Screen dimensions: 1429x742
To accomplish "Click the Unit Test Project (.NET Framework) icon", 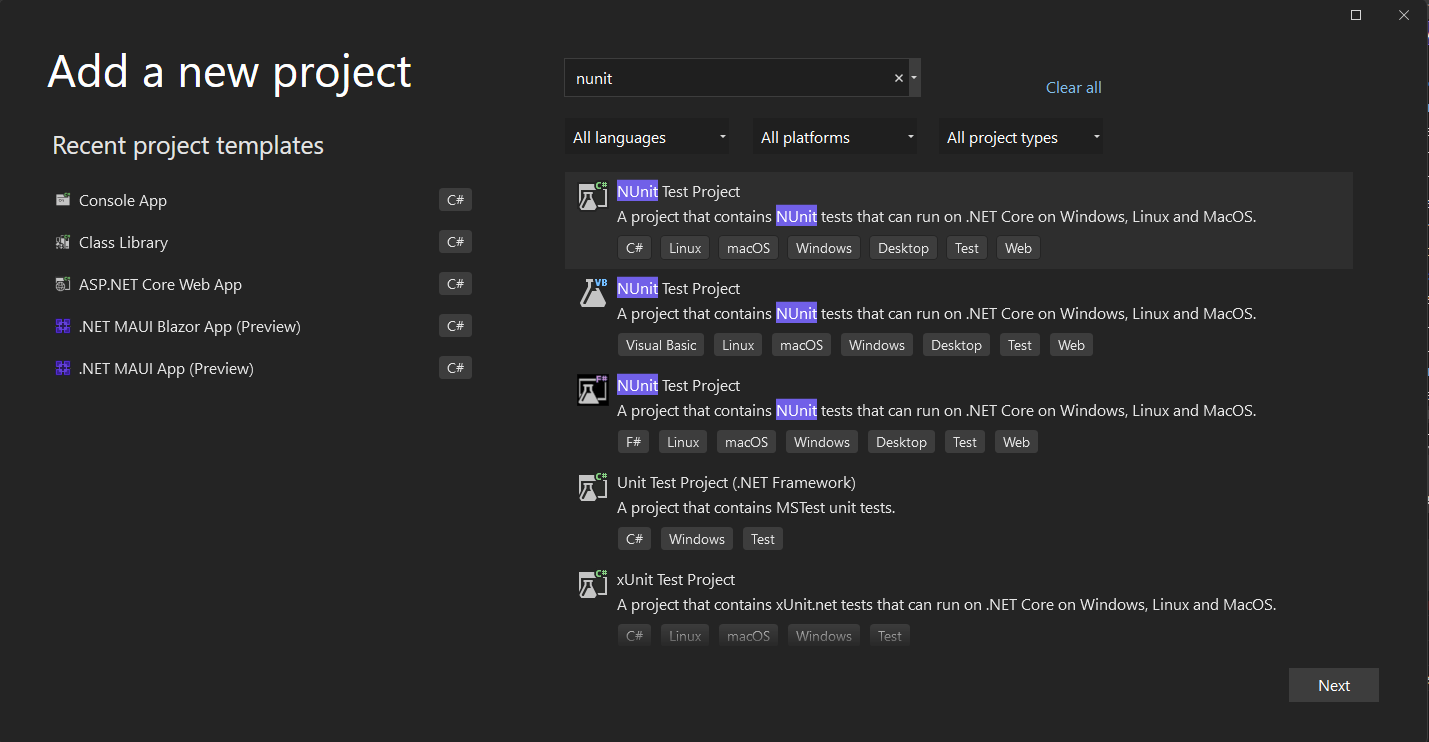I will [x=593, y=487].
